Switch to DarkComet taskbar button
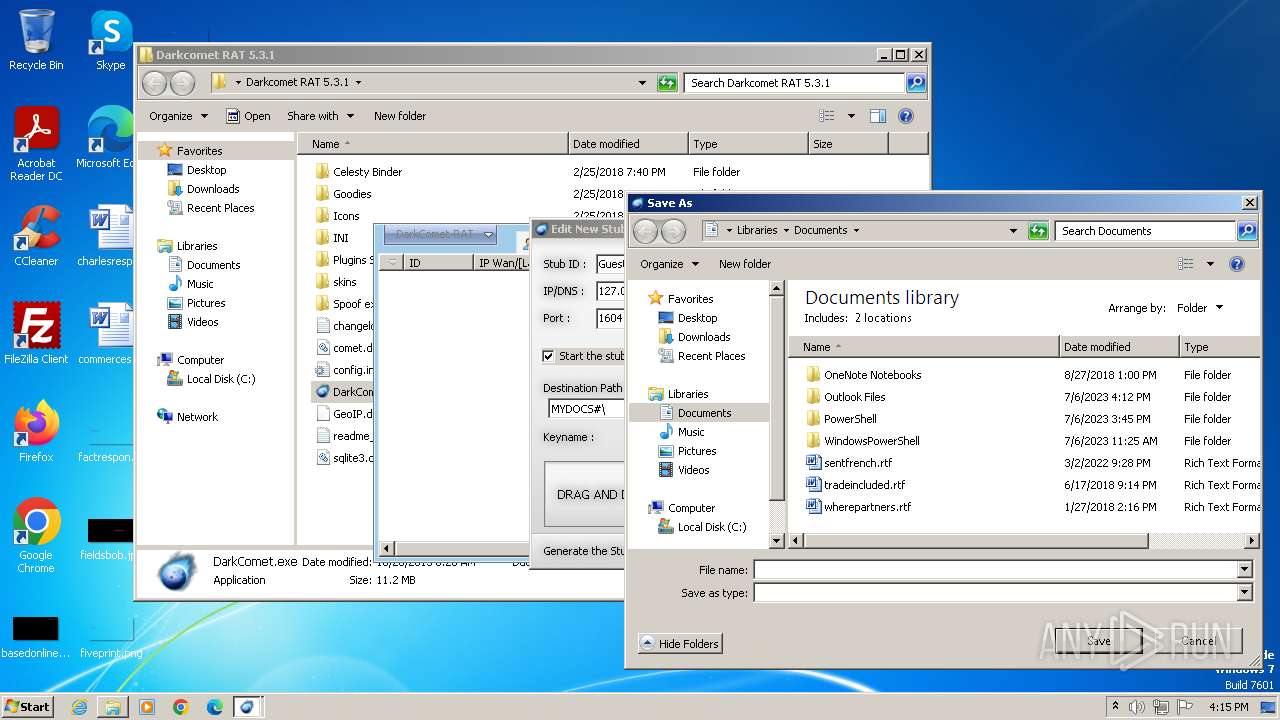The height and width of the screenshot is (720, 1280). 248,707
